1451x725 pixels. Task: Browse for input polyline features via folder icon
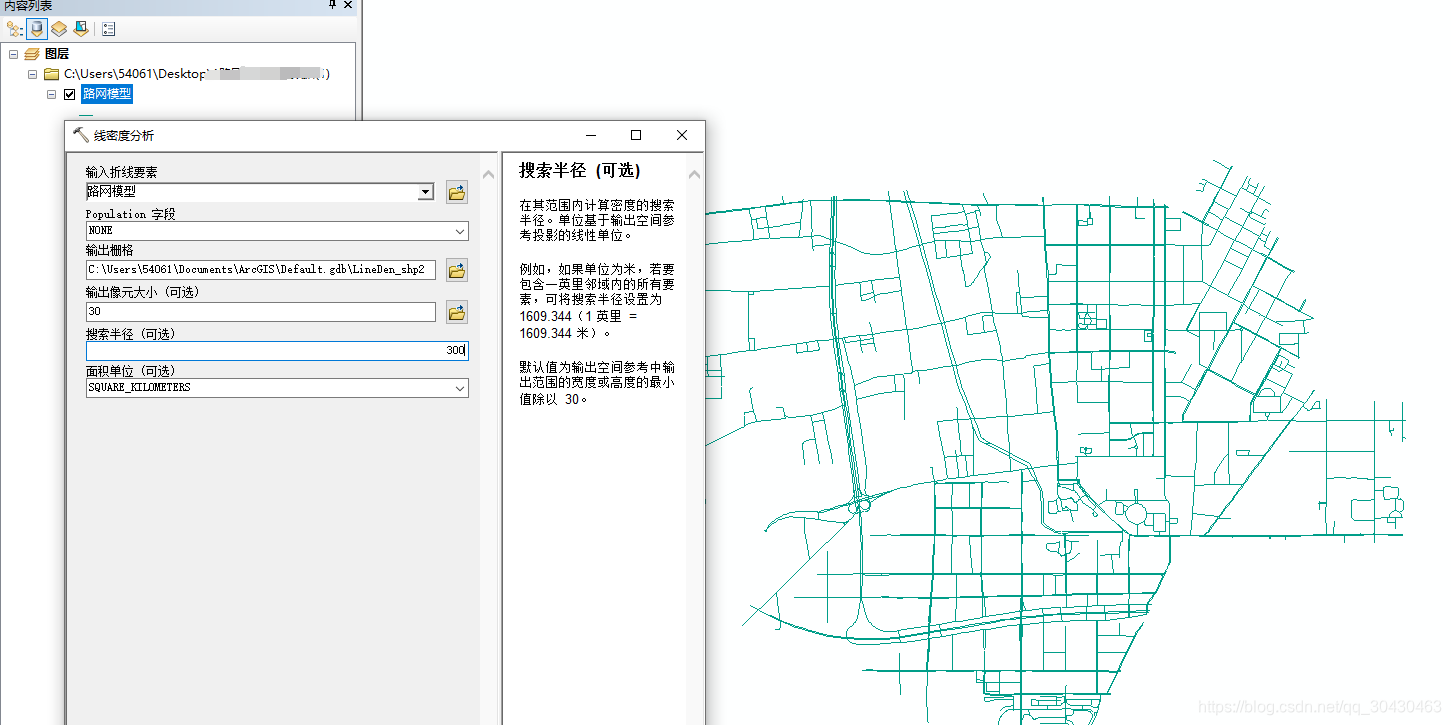[456, 192]
